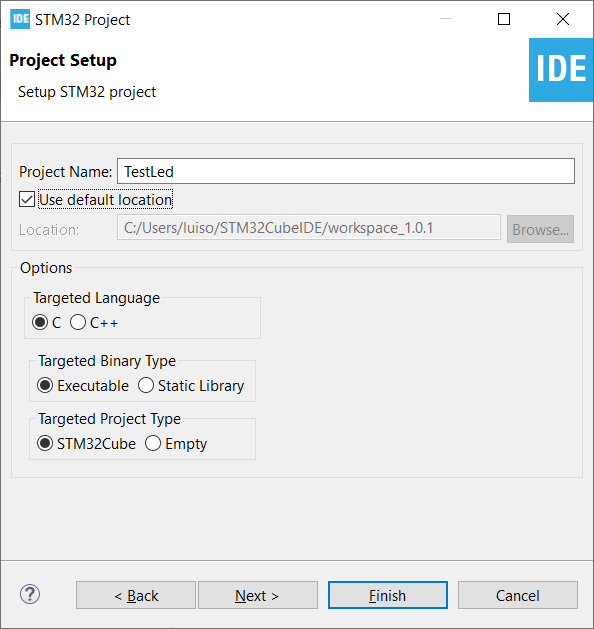Click into the Project Name field

point(346,171)
